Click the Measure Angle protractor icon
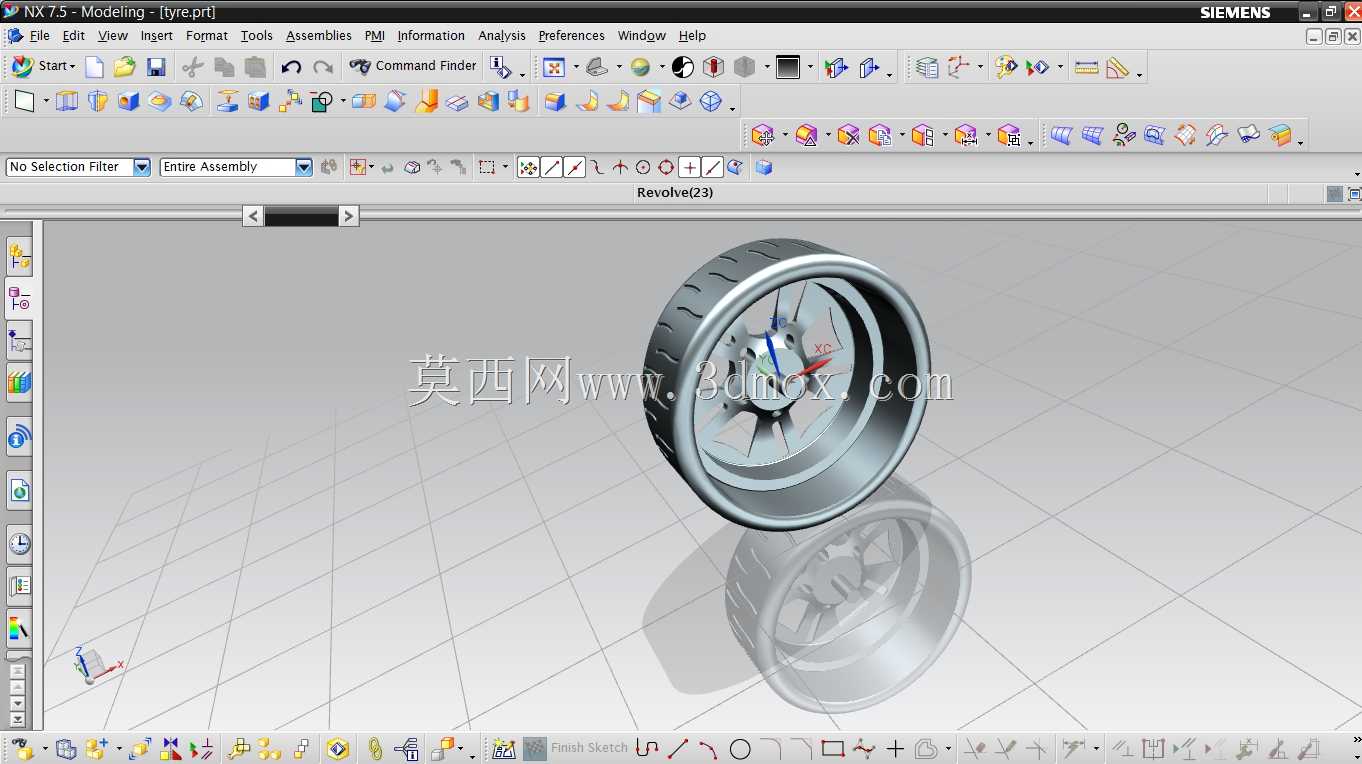 [x=1118, y=67]
